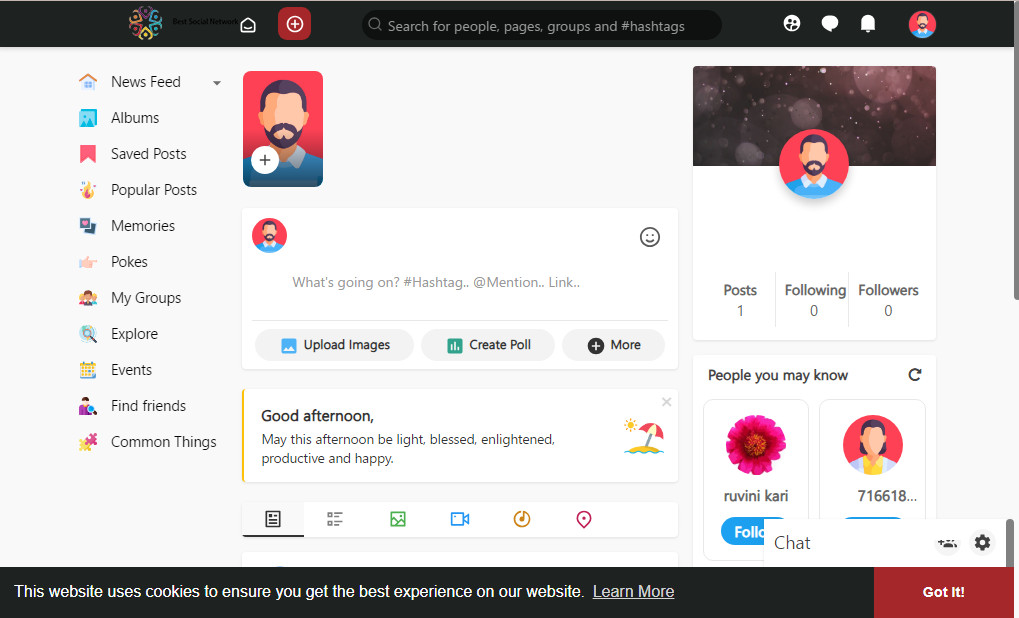Open the emoji picker smiley icon
The height and width of the screenshot is (618, 1019).
click(x=650, y=237)
